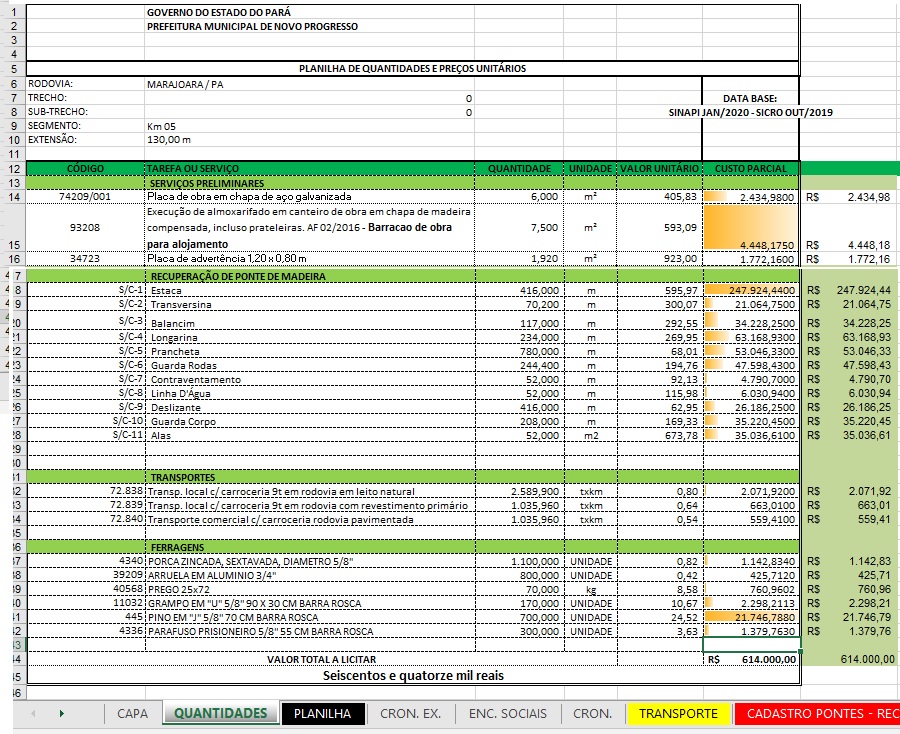Click the 130,00 m extension cell
900x734 pixels.
309,140
